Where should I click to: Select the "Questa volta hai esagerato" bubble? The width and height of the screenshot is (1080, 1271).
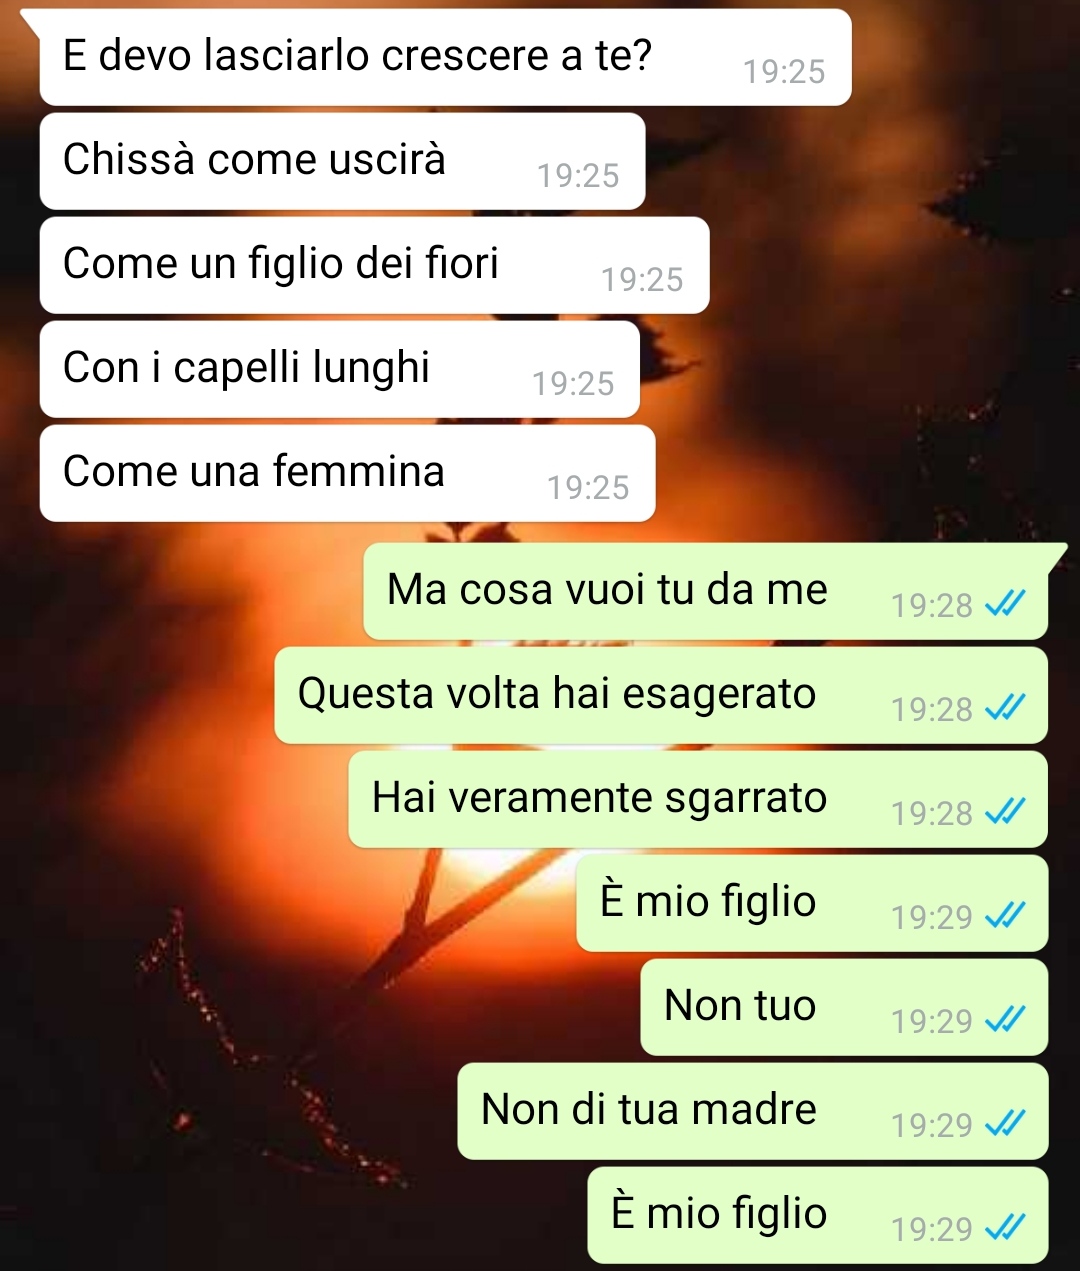pyautogui.click(x=661, y=695)
